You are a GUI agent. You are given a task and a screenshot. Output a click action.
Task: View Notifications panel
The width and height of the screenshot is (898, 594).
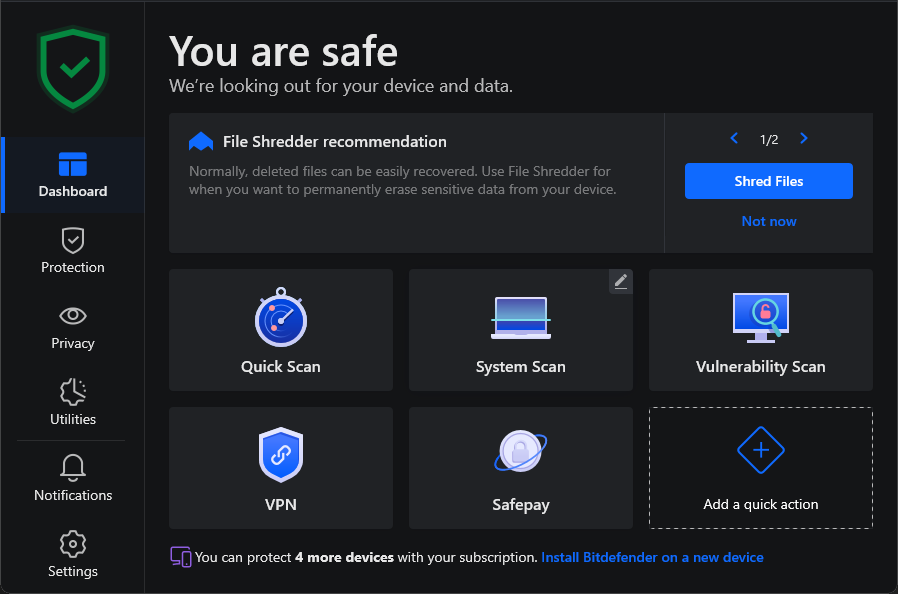[x=73, y=479]
